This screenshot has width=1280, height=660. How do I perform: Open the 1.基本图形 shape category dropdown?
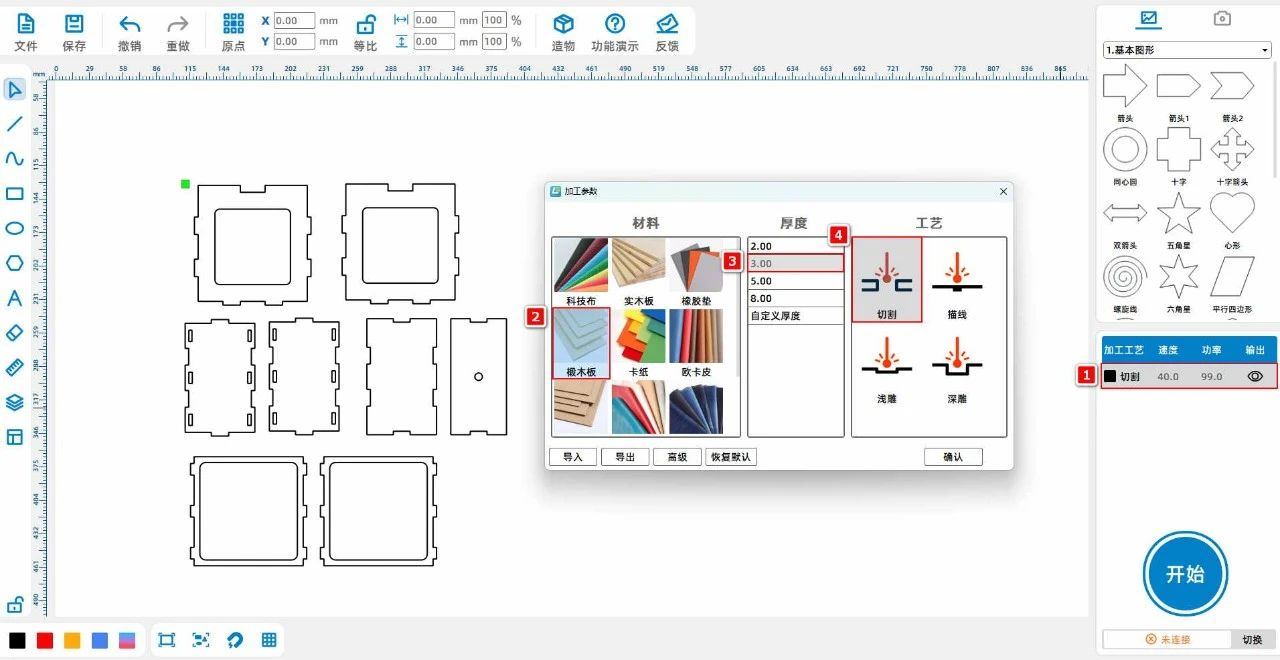coord(1186,50)
